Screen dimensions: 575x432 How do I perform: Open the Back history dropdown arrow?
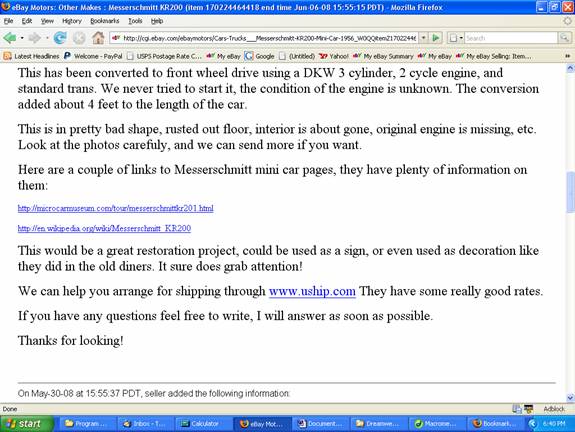pyautogui.click(x=22, y=38)
